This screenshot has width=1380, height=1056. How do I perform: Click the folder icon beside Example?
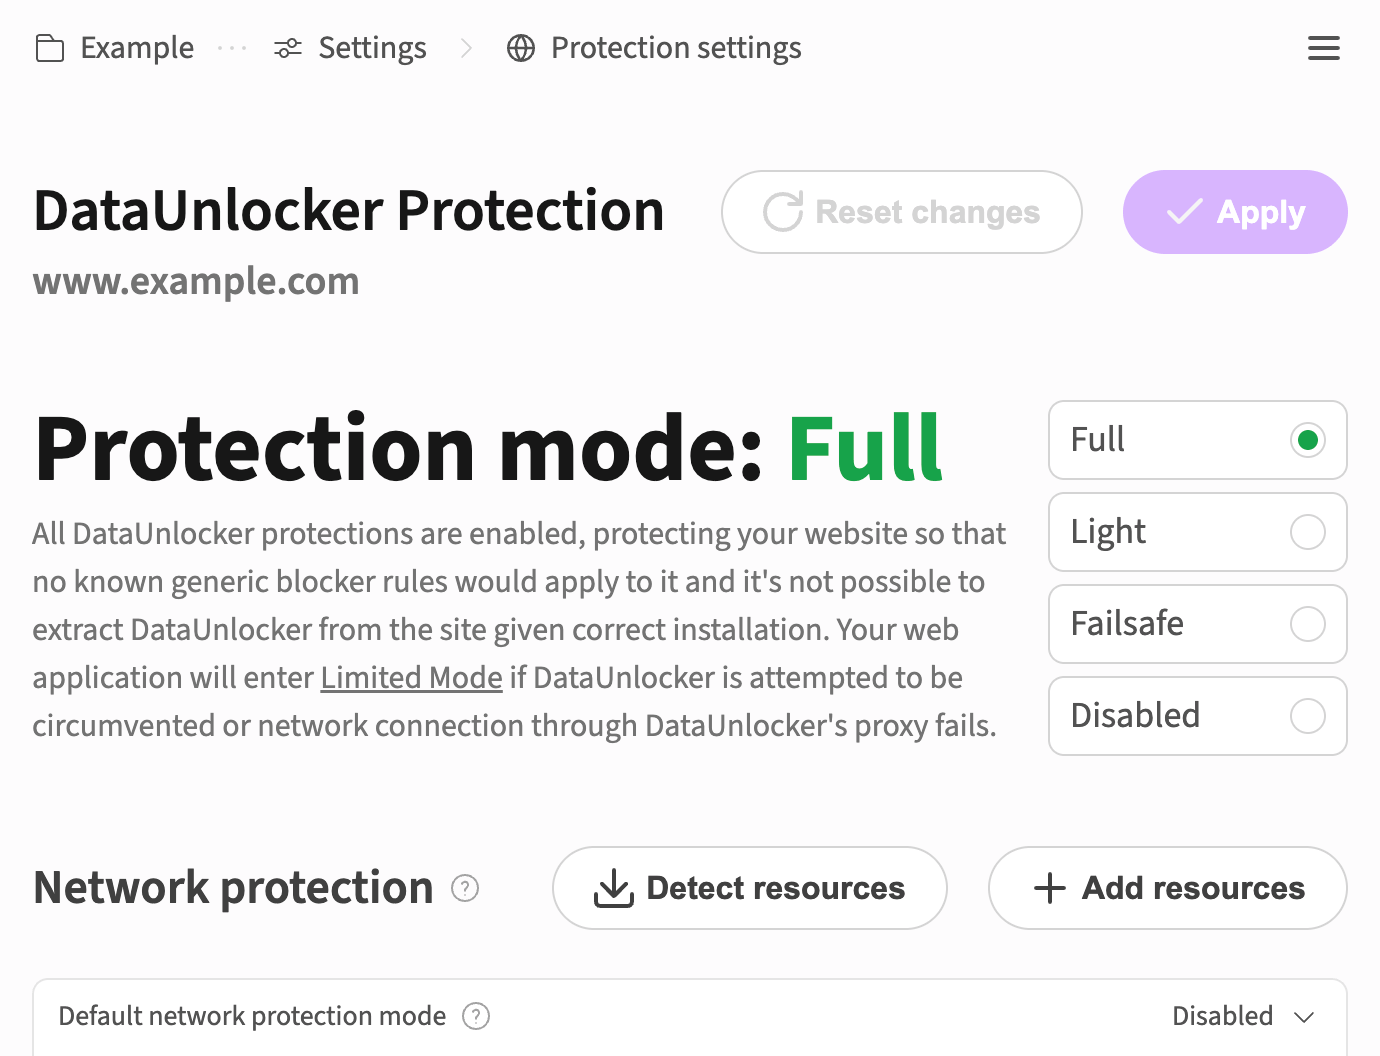(x=50, y=48)
